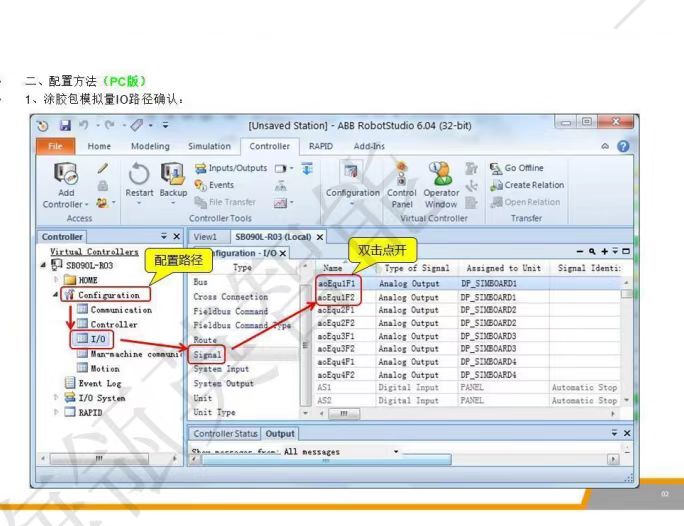Switch to the View1 document tab
The image size is (684, 526).
click(x=205, y=237)
